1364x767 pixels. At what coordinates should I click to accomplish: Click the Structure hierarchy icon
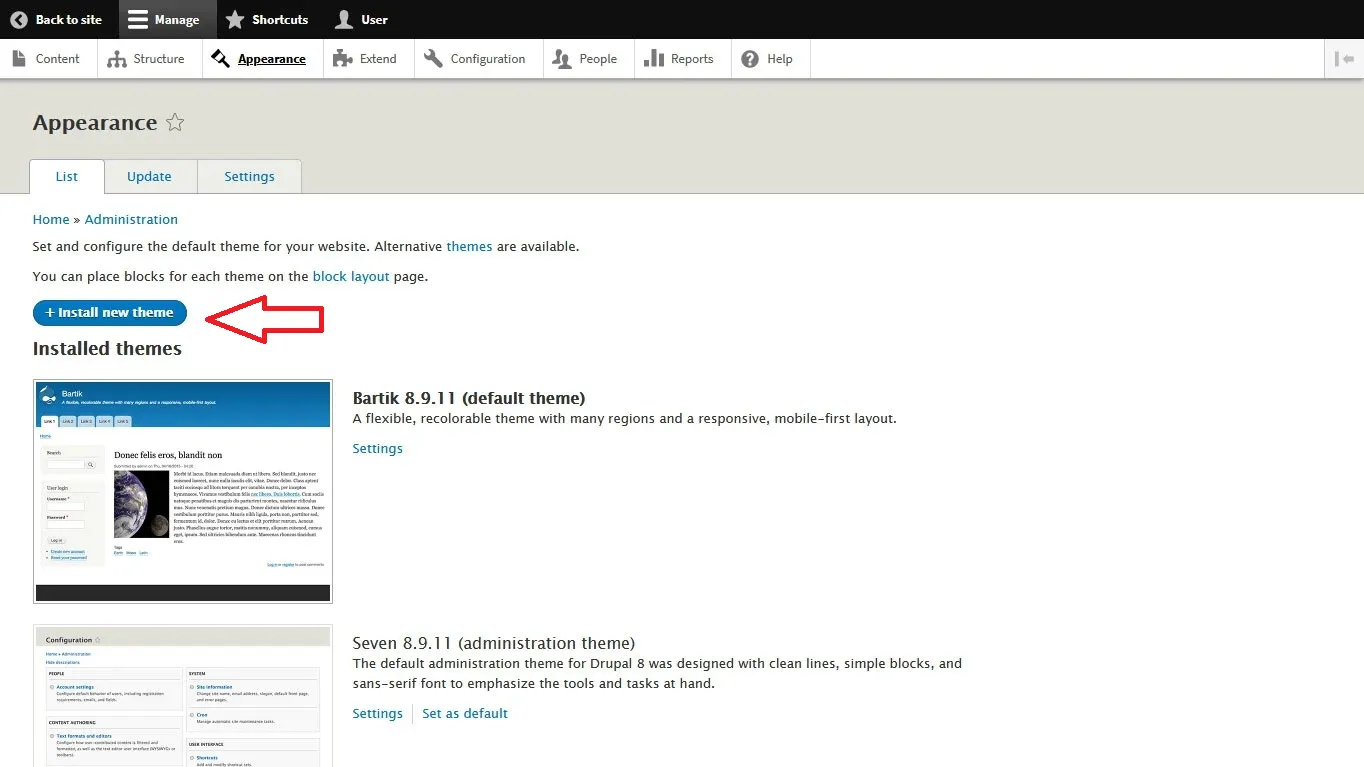pyautogui.click(x=117, y=59)
